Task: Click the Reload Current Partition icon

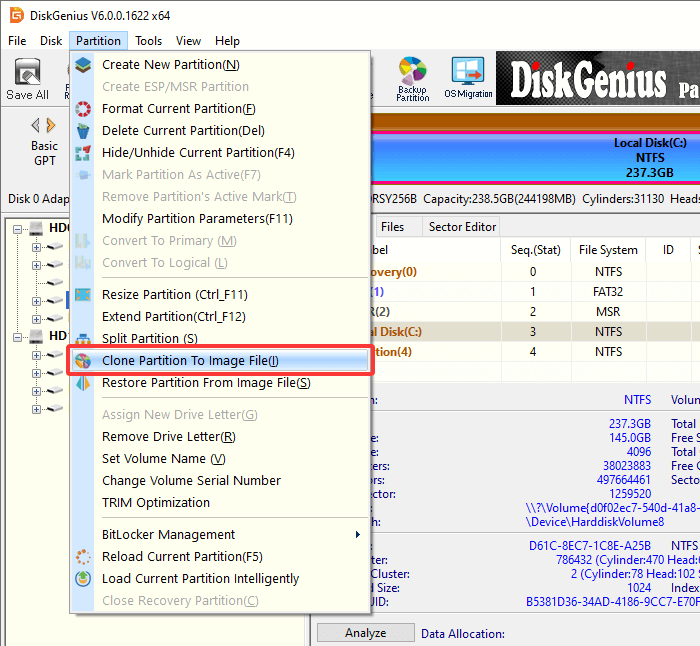Action: pos(84,557)
